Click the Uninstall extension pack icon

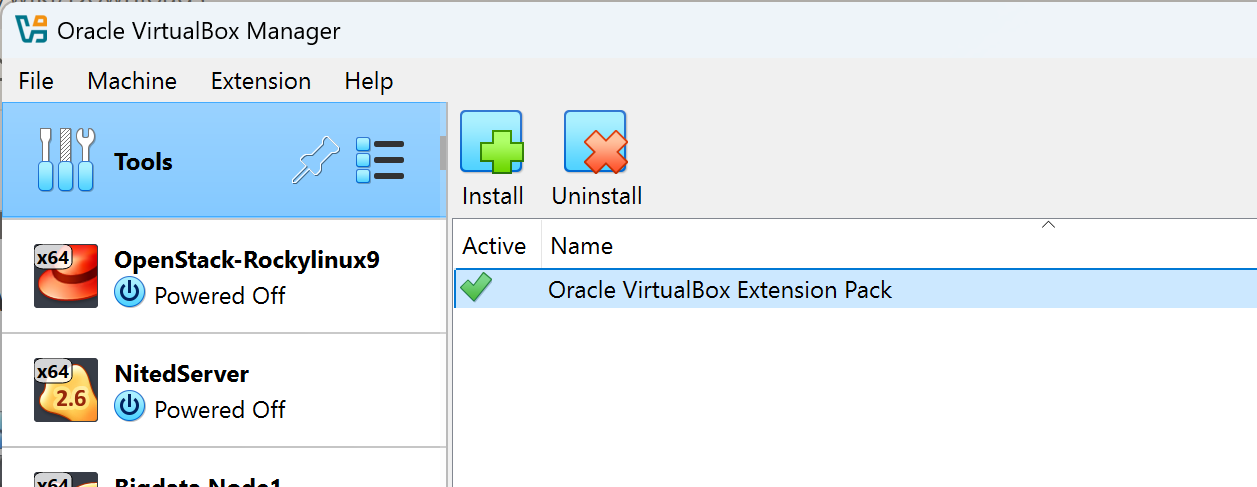pos(595,142)
